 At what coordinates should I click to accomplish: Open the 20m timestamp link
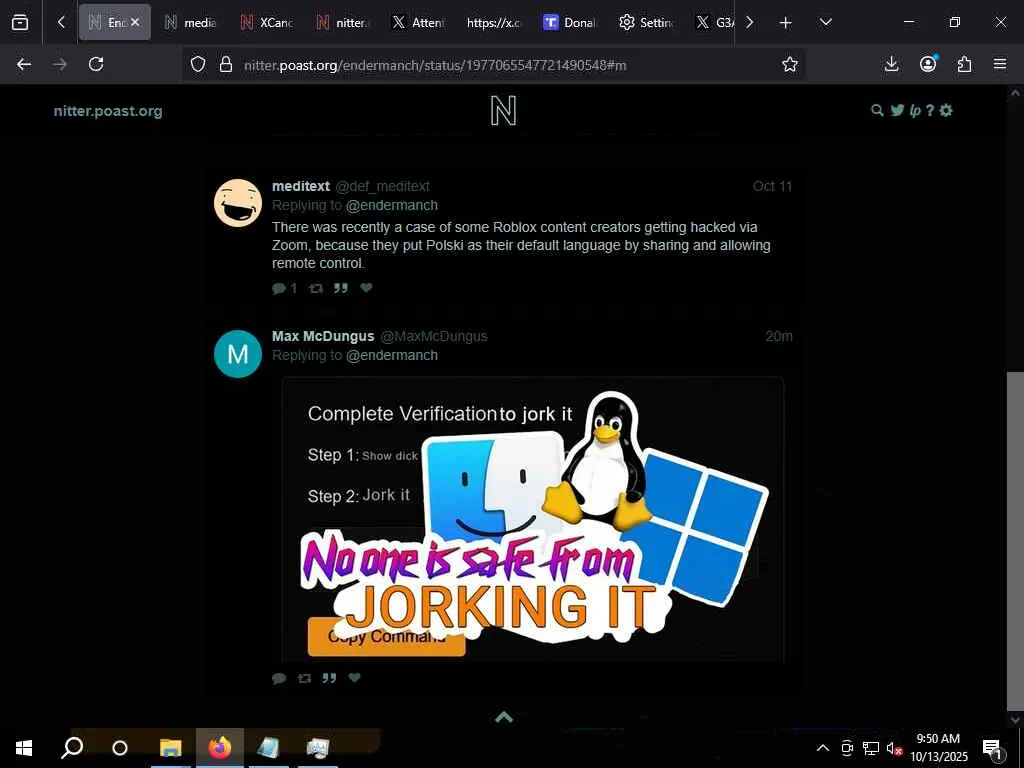point(778,336)
